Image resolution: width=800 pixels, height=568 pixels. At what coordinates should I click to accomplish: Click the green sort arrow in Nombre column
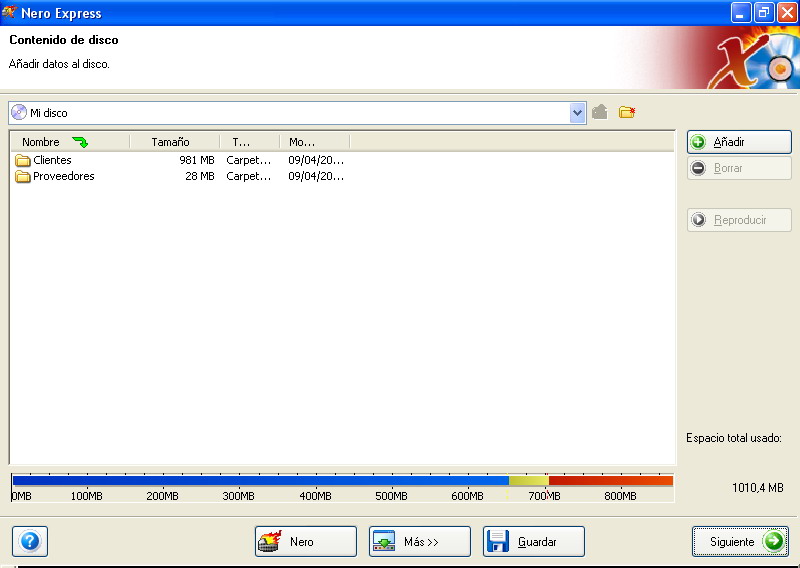(80, 142)
